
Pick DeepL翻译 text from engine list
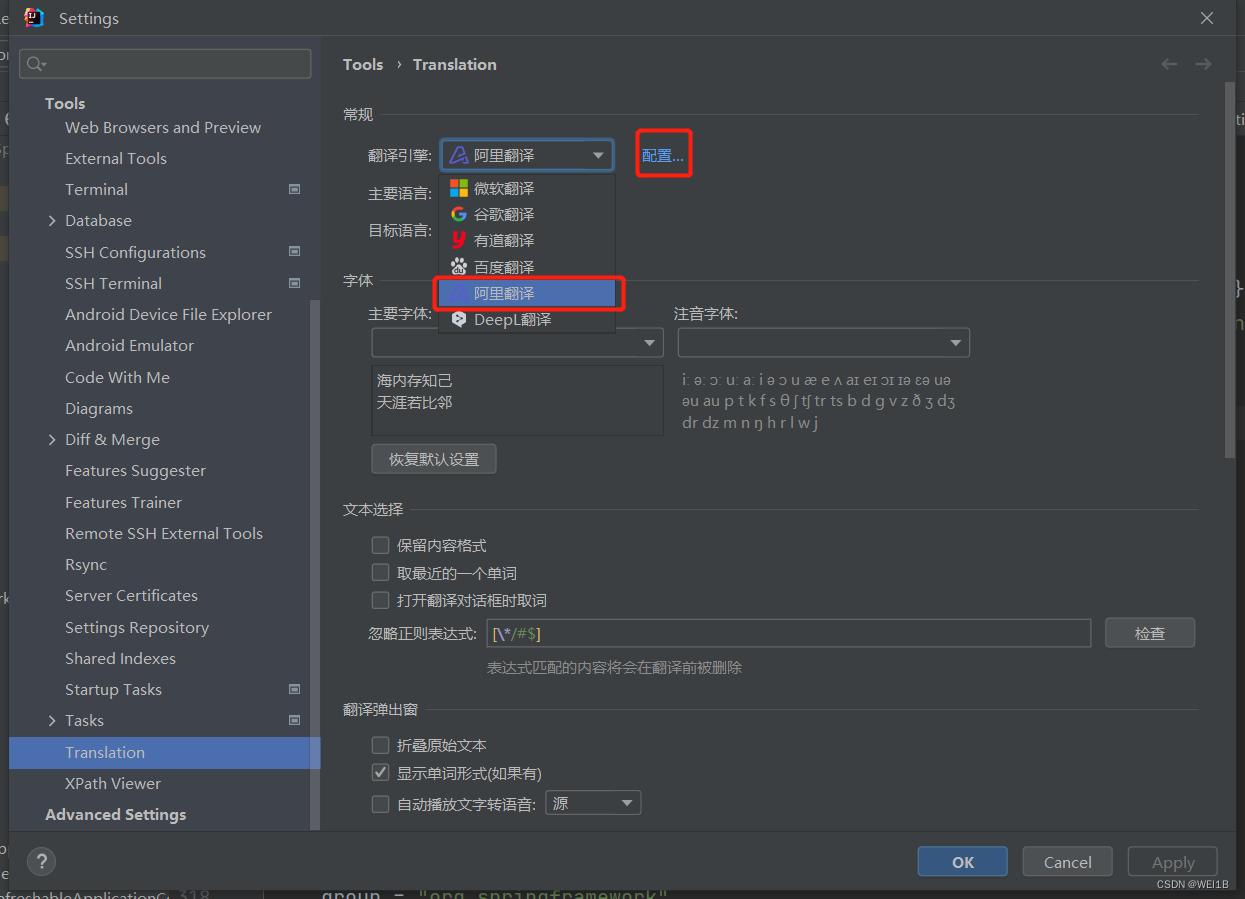512,320
